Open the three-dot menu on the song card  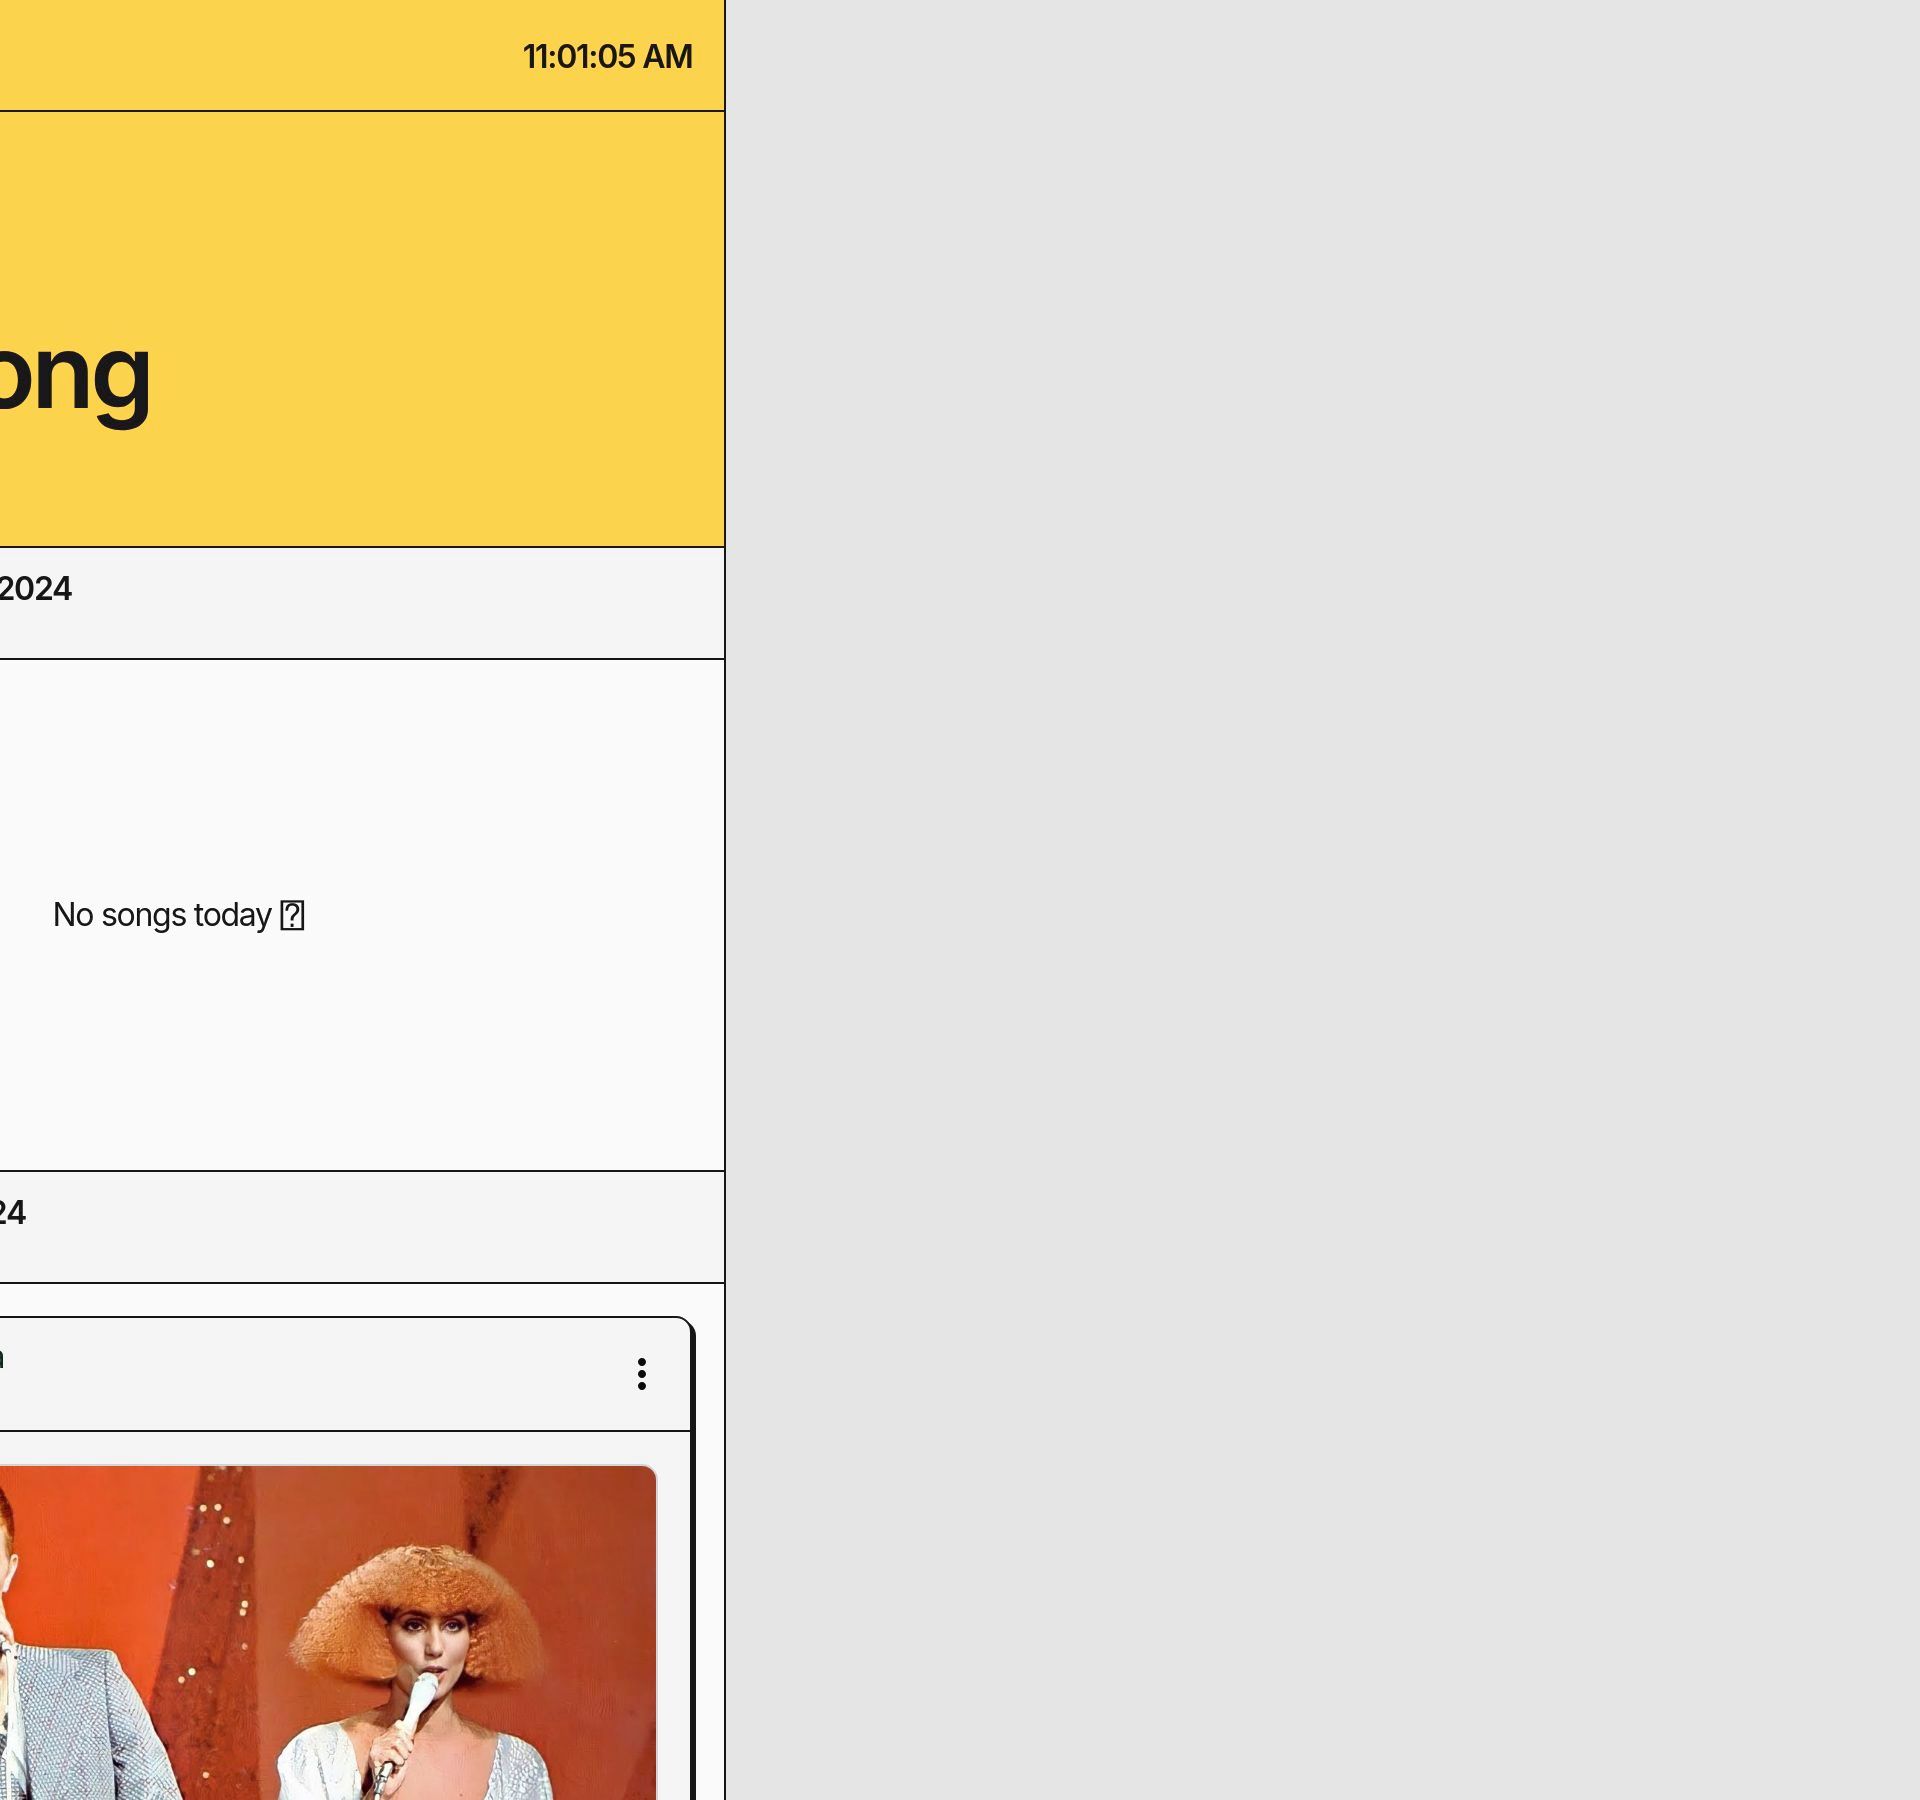click(x=641, y=1373)
